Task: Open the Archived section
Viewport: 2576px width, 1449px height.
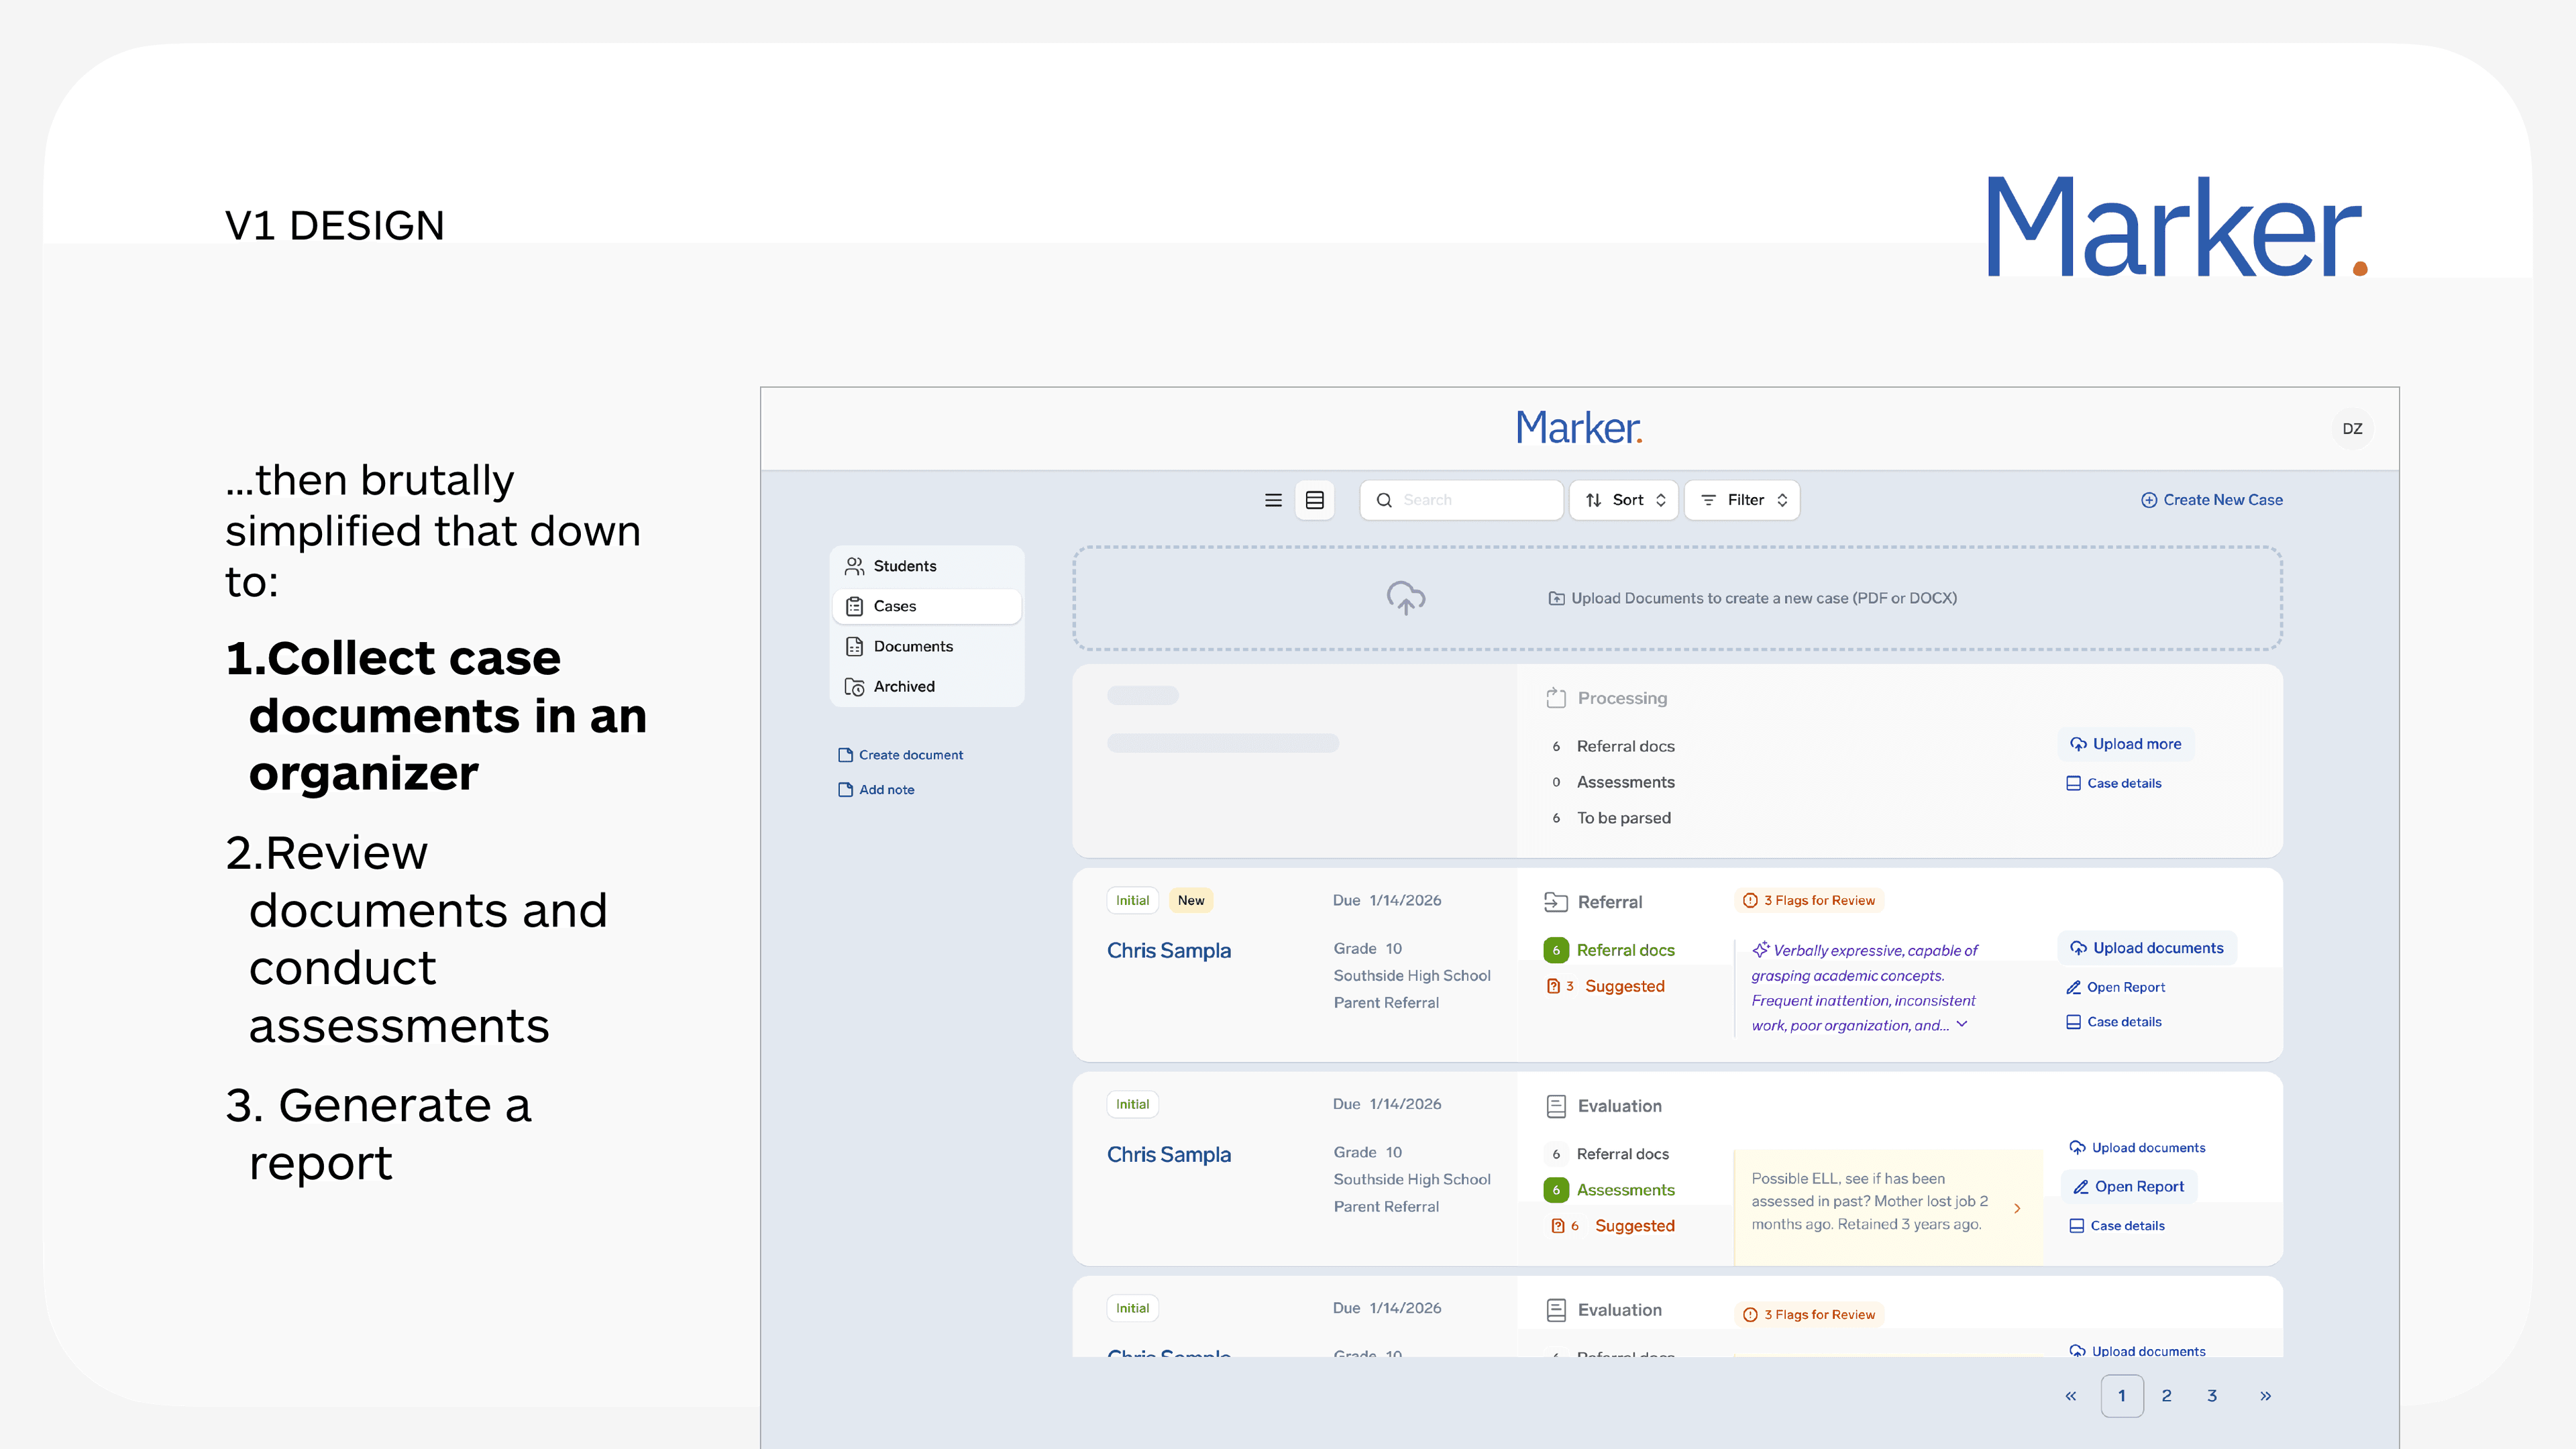Action: tap(903, 686)
